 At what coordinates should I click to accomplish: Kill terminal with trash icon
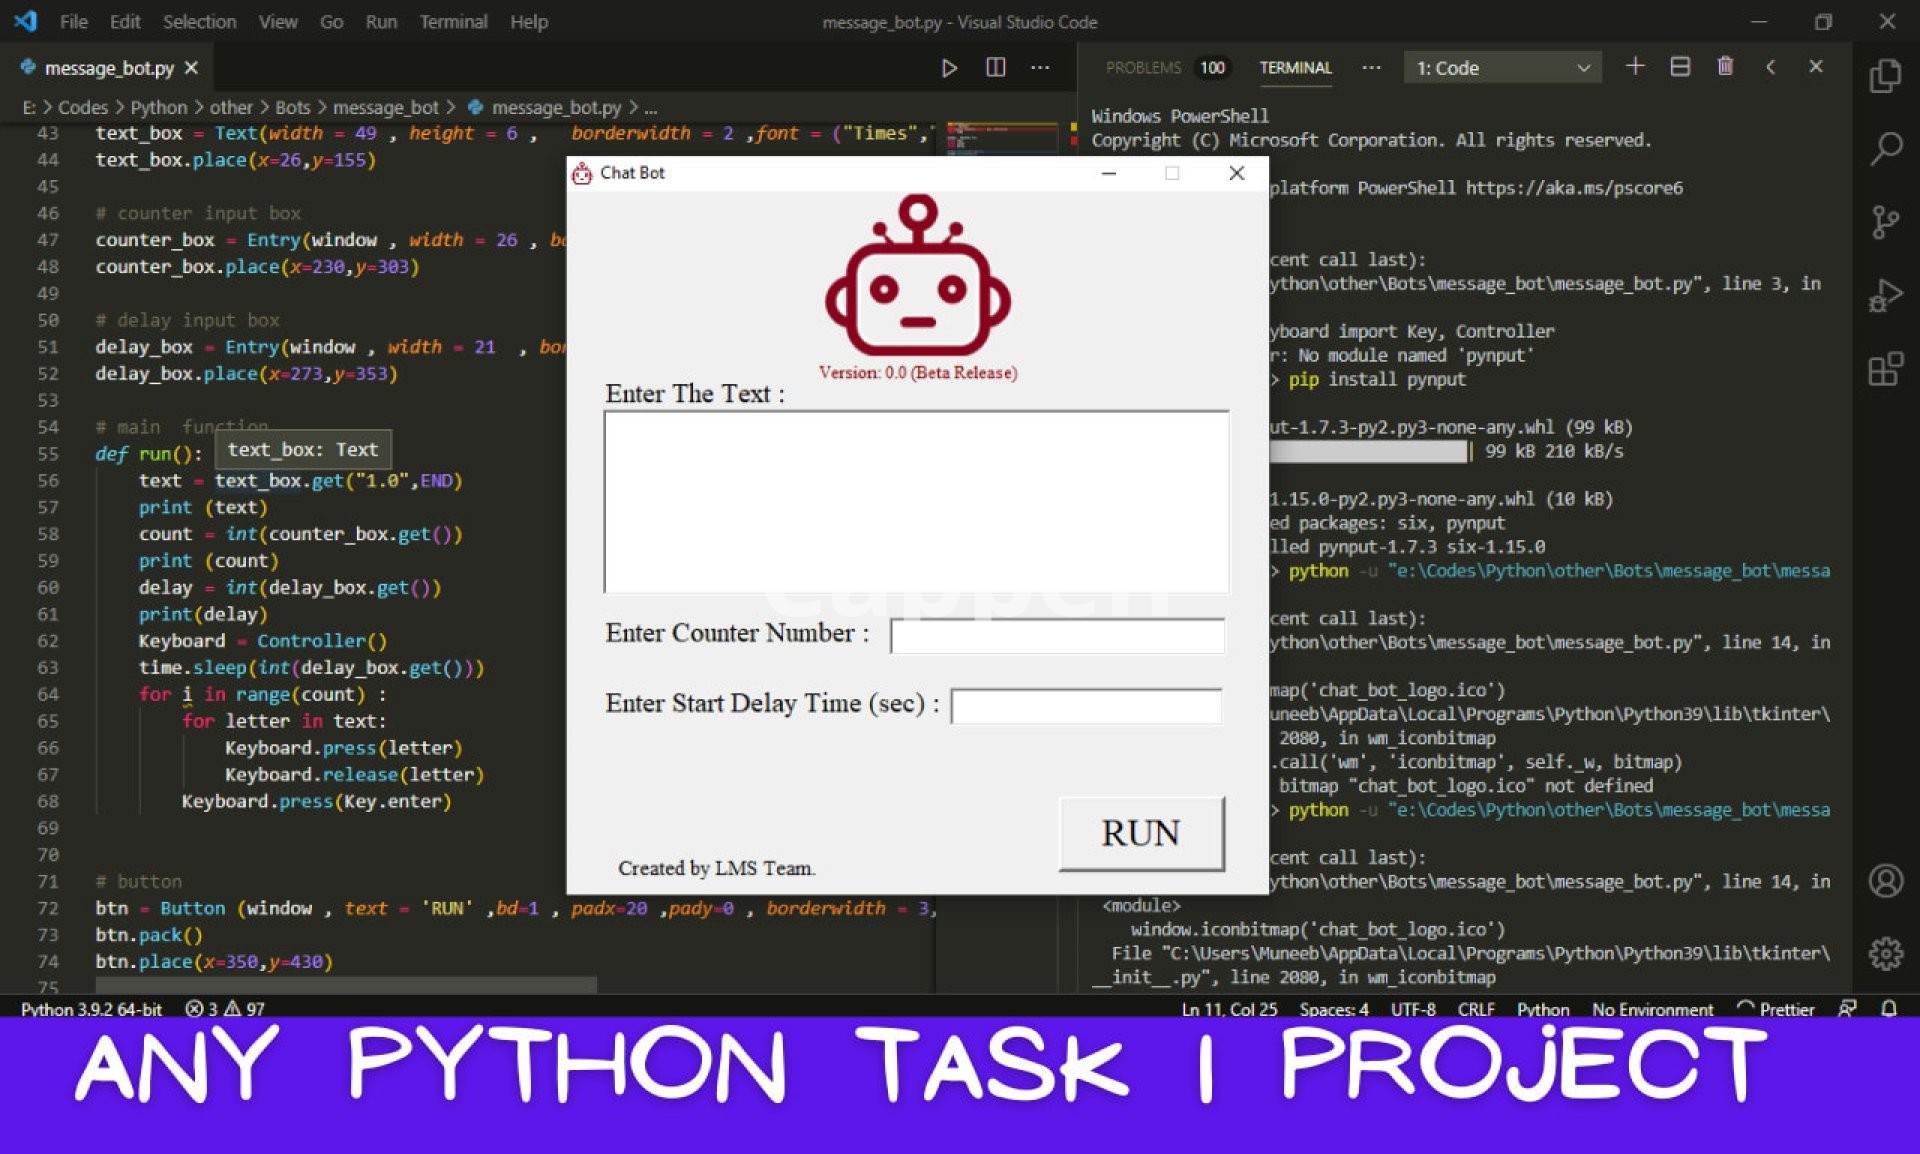tap(1725, 67)
